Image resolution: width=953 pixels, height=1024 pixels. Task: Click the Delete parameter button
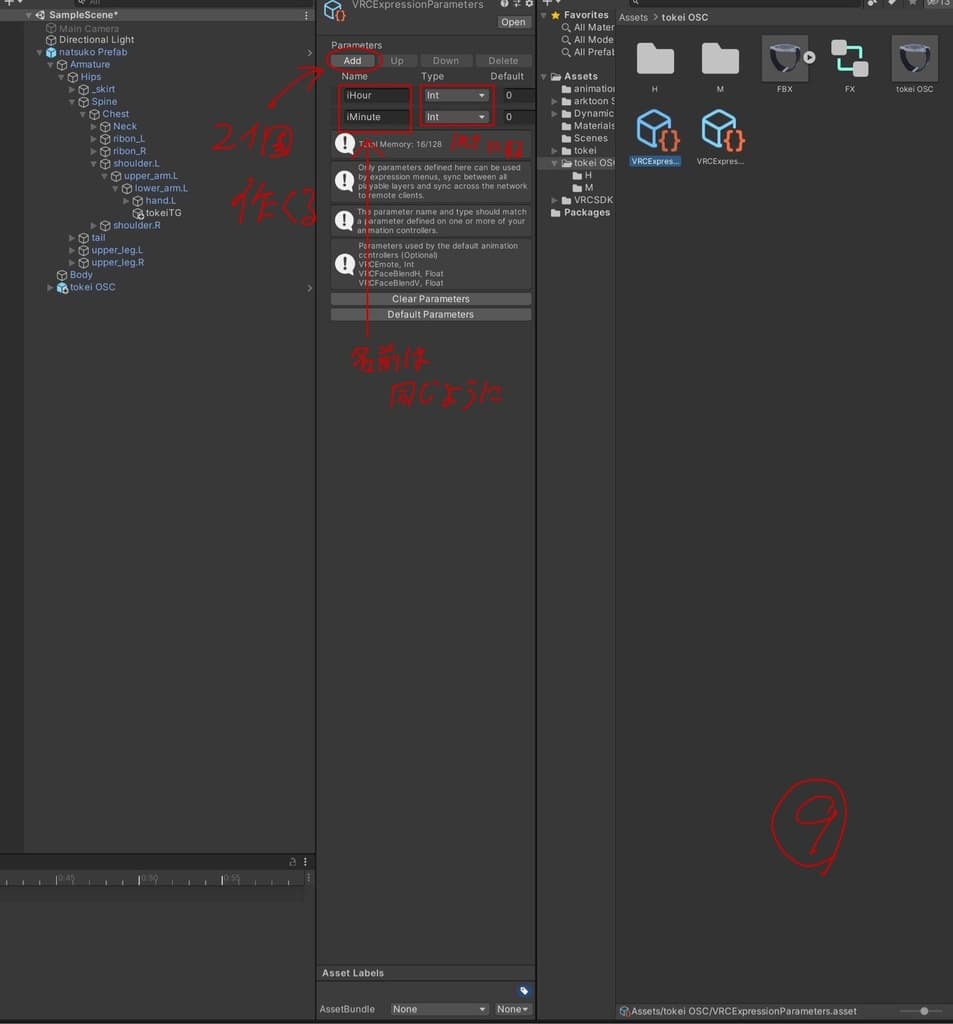503,61
